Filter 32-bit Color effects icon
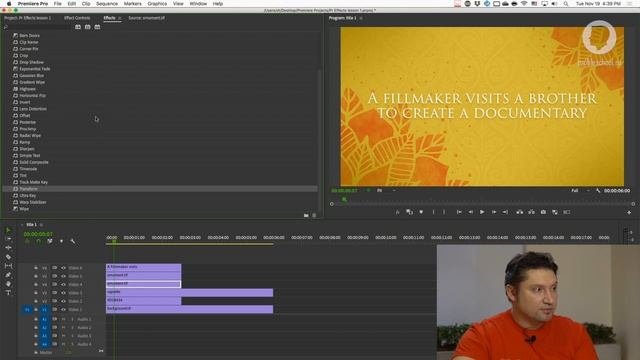640x360 pixels. [87, 27]
